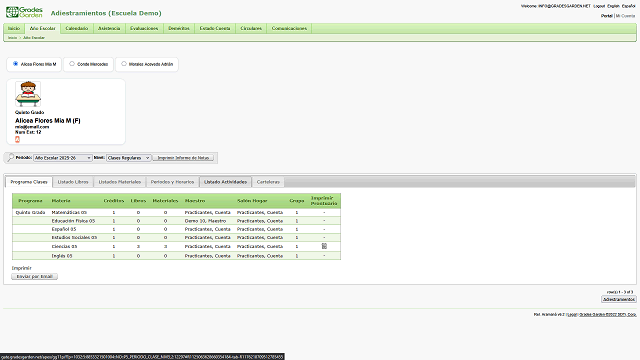Screen dimensions: 640x360
Task: Click the Imprimir Prontuario column header
Action: 324,200
